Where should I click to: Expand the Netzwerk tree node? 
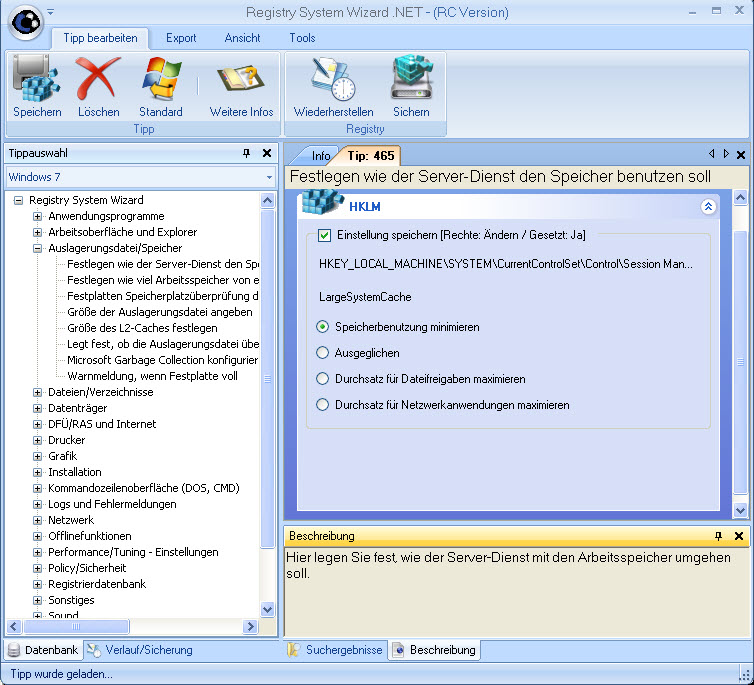pyautogui.click(x=37, y=520)
